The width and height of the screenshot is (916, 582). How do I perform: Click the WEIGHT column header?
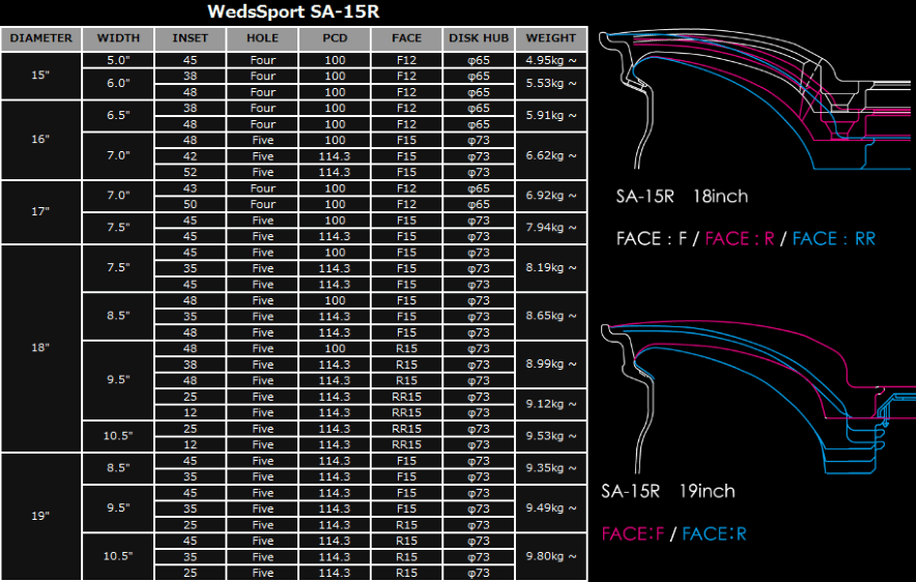coord(551,39)
